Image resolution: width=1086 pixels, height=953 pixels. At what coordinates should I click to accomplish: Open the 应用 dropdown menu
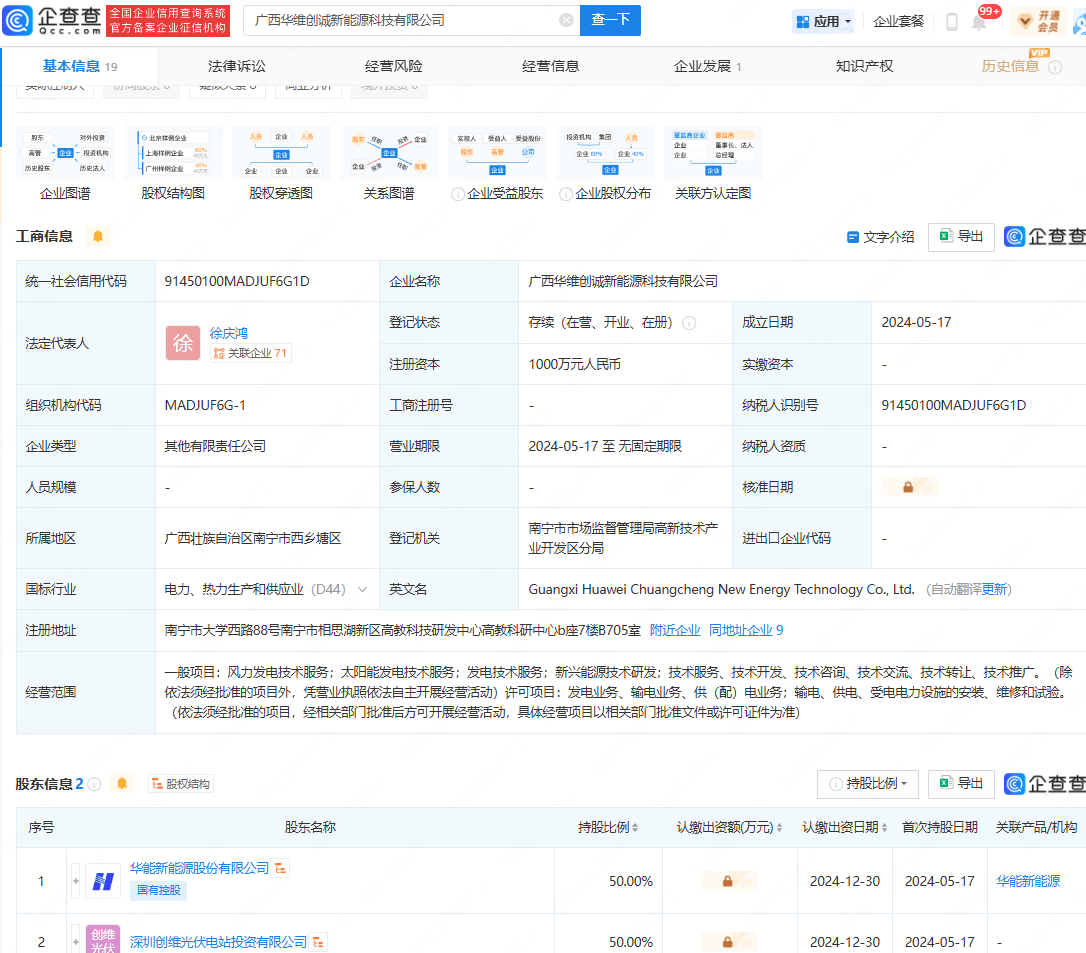click(824, 21)
